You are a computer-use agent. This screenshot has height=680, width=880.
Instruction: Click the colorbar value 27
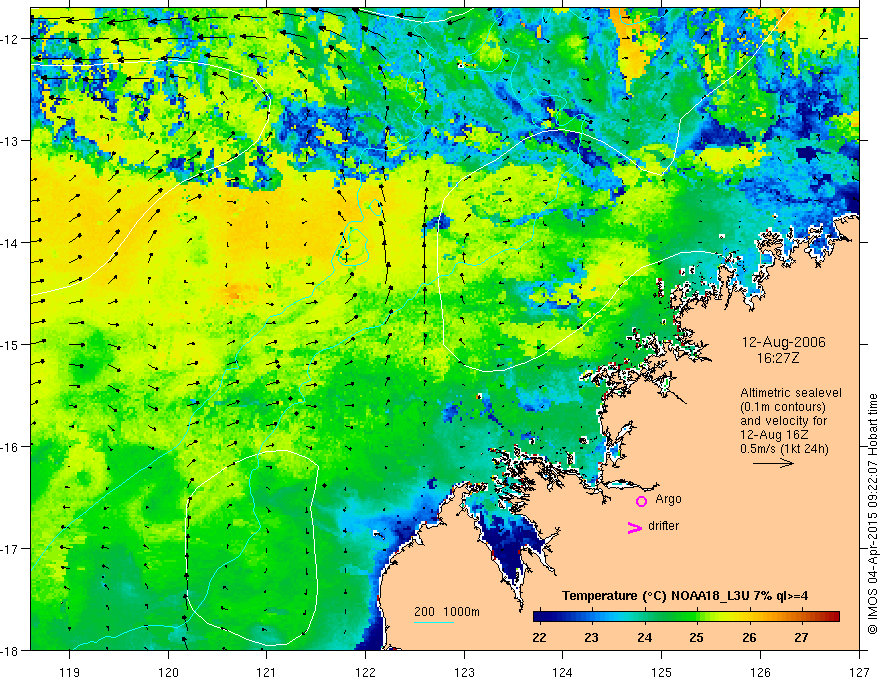(x=801, y=637)
